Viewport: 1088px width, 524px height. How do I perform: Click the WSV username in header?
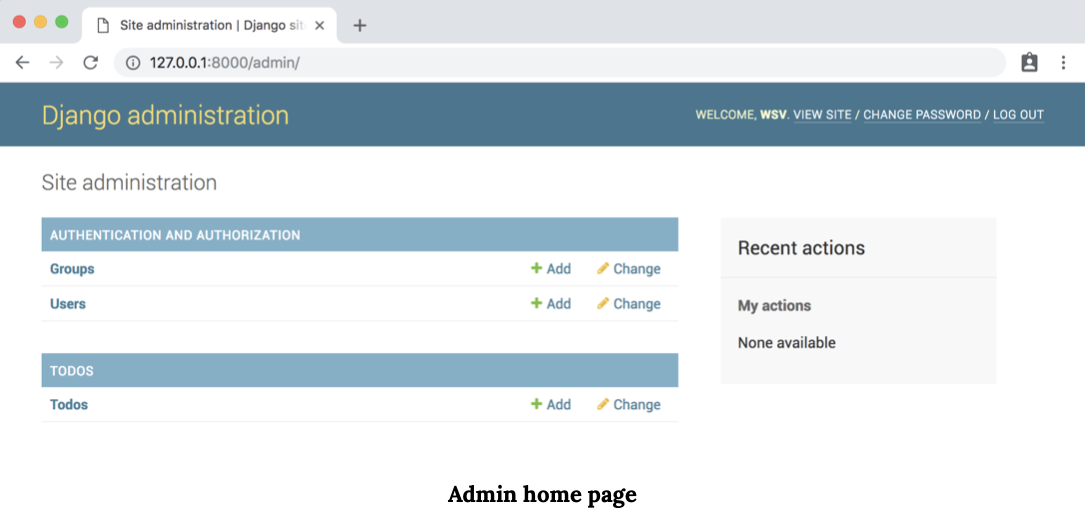click(x=774, y=115)
